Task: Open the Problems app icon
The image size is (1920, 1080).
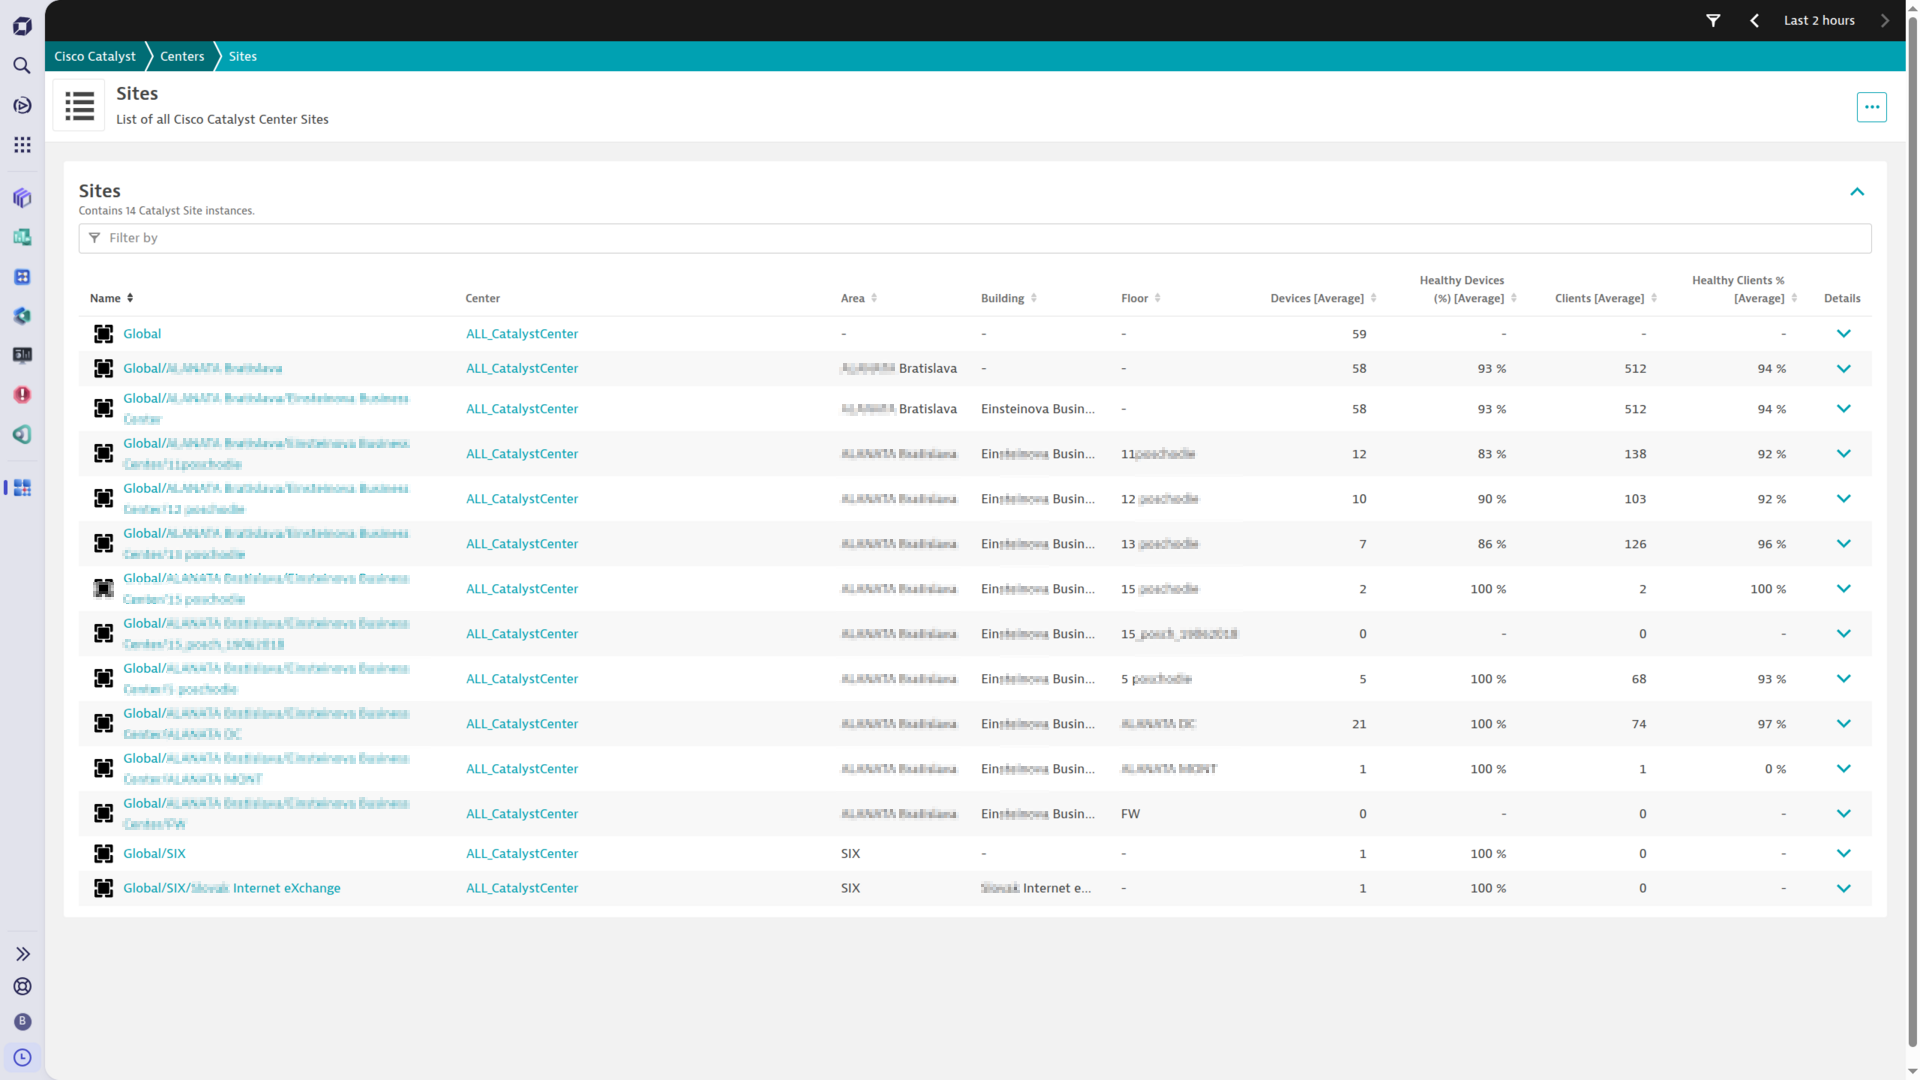Action: (x=22, y=395)
